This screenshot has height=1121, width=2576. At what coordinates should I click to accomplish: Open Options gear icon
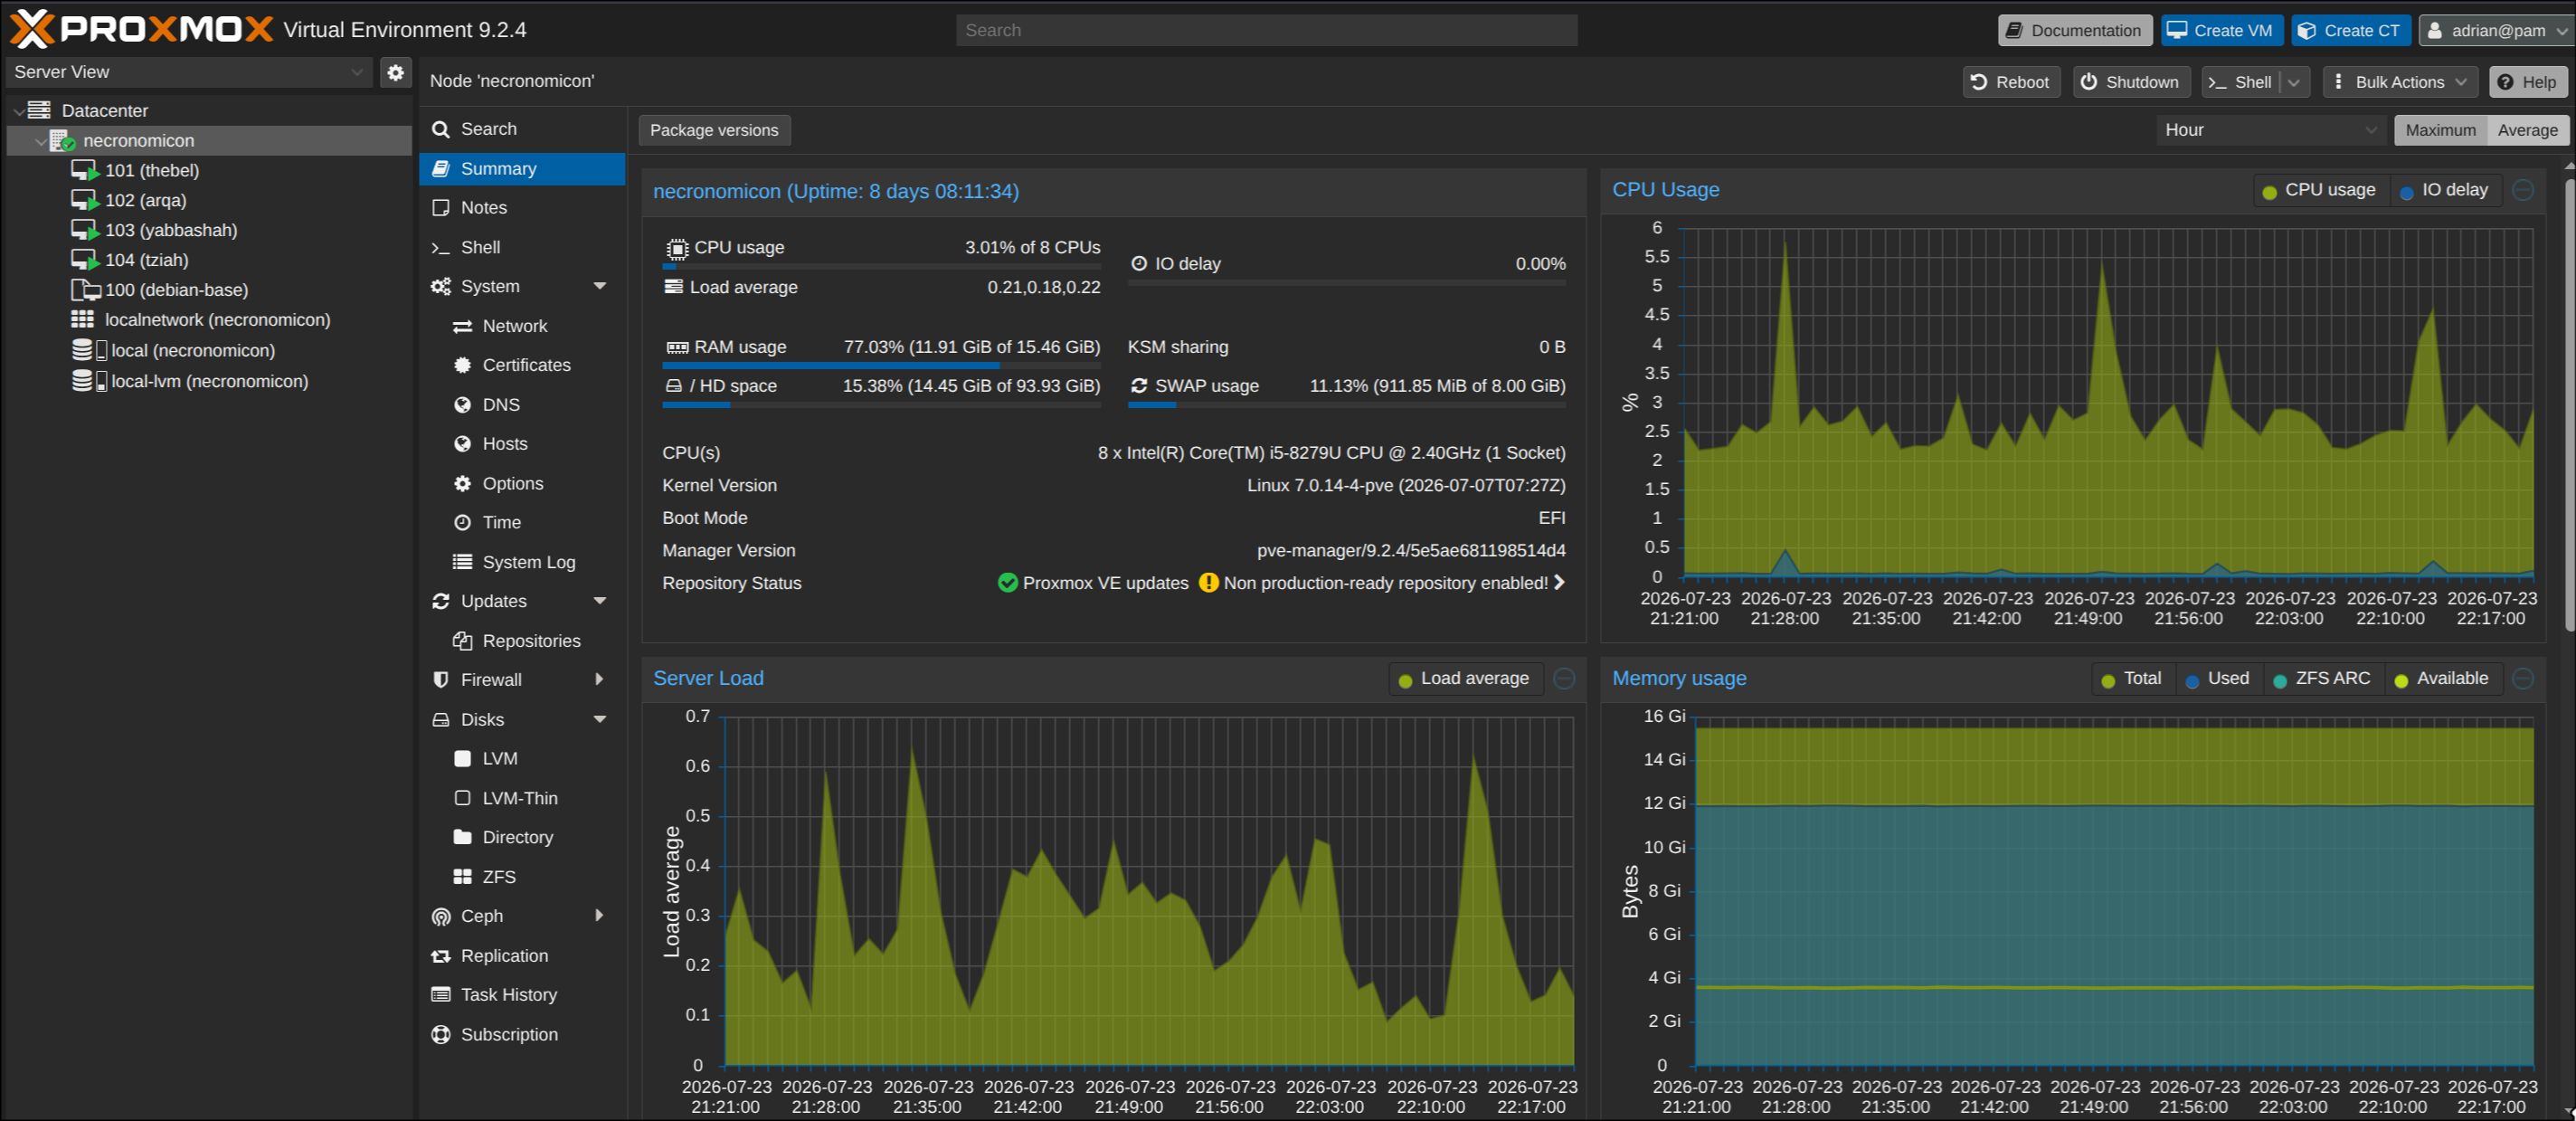tap(462, 483)
